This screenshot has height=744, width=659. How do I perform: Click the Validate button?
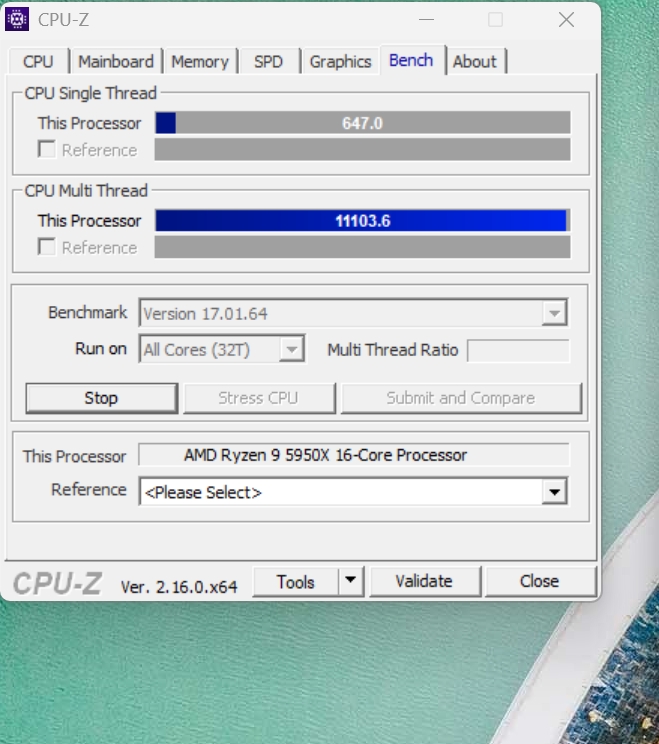click(425, 582)
